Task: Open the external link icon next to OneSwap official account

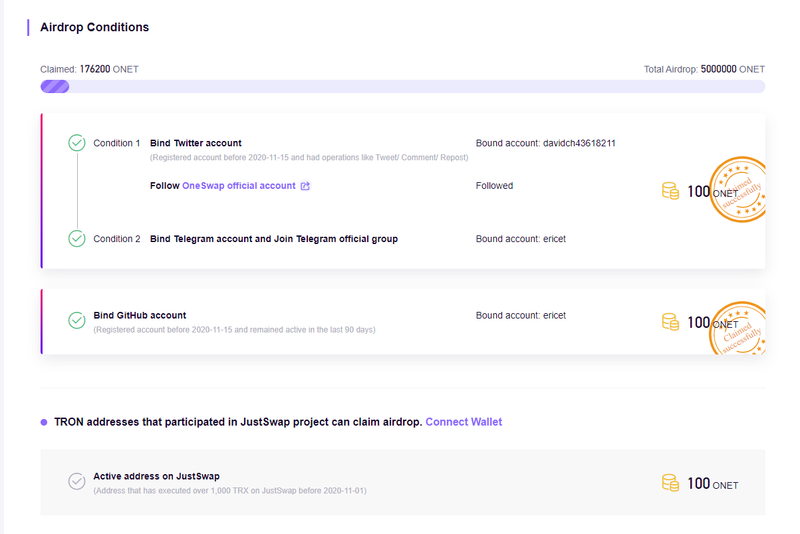Action: click(x=305, y=186)
